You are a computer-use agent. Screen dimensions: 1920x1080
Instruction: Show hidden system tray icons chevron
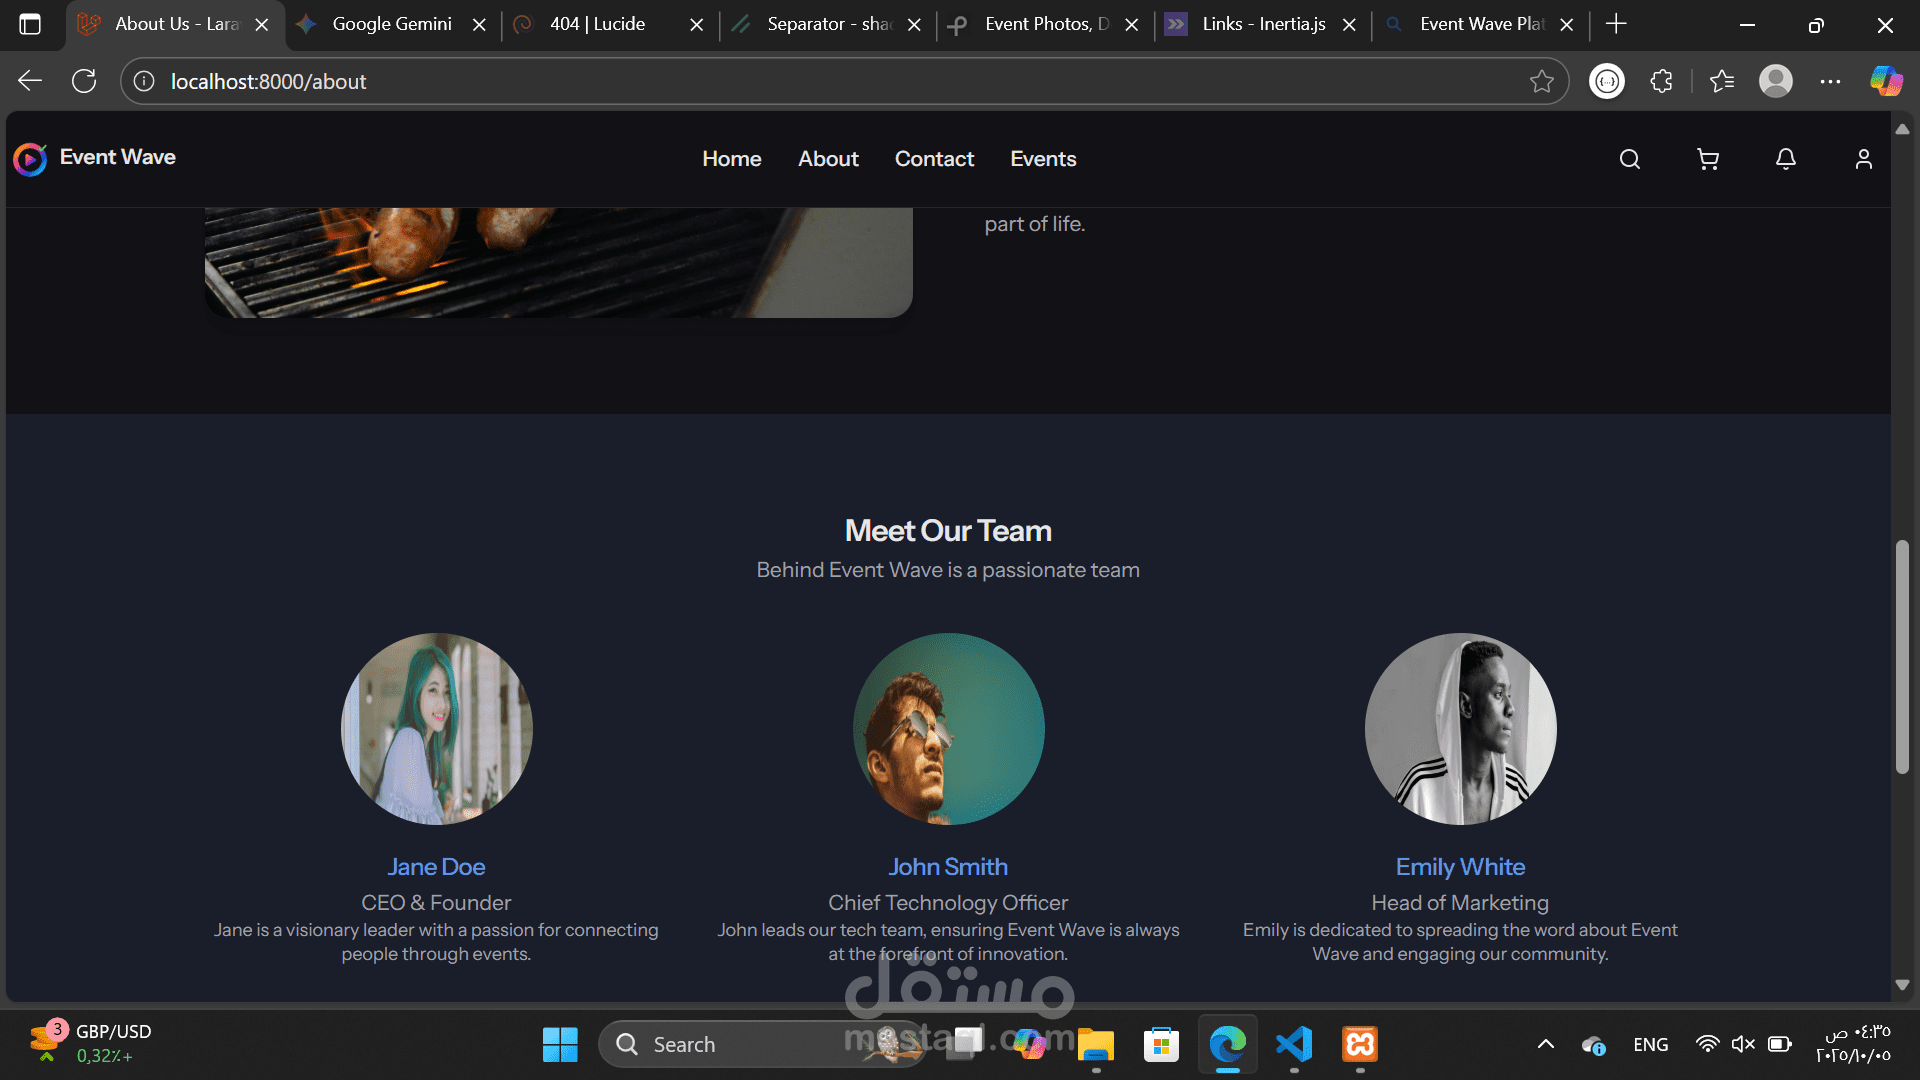(x=1545, y=1045)
